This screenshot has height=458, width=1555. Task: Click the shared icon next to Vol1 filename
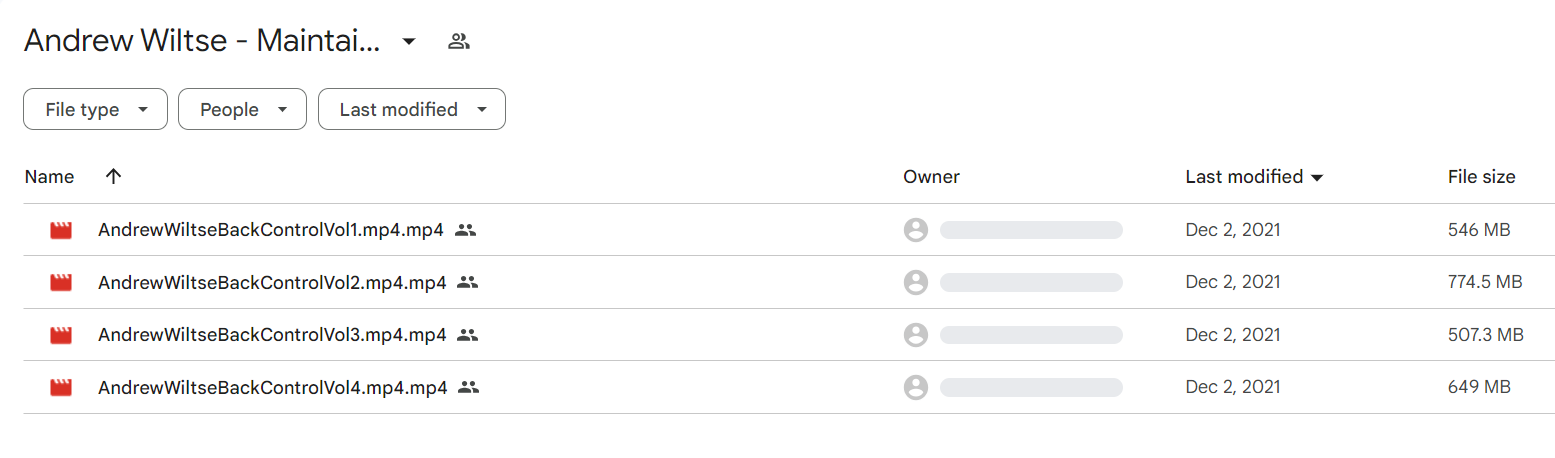[x=465, y=230]
